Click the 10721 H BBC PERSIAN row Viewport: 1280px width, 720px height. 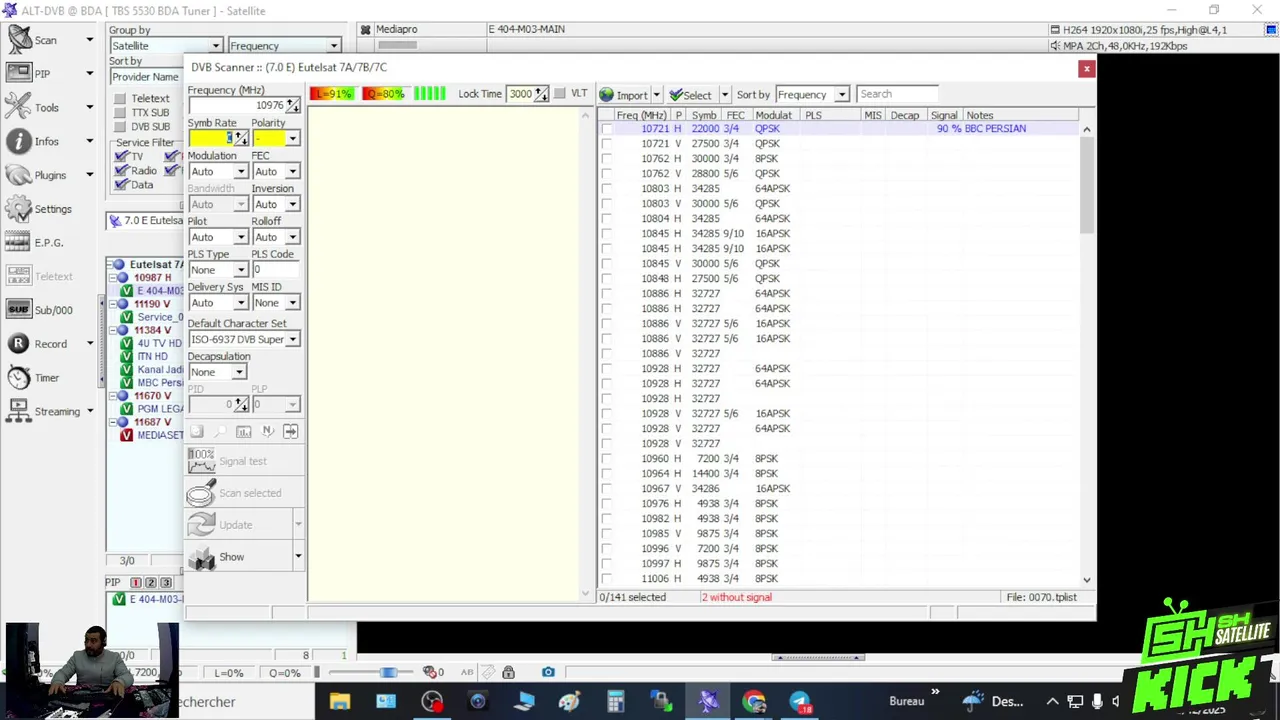coord(840,129)
